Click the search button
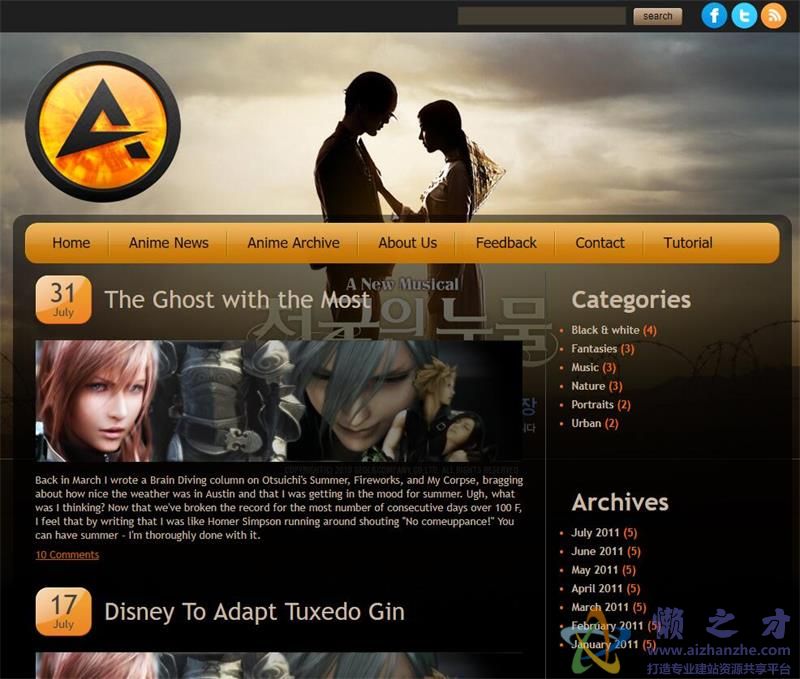Viewport: 800px width, 679px height. (x=658, y=16)
